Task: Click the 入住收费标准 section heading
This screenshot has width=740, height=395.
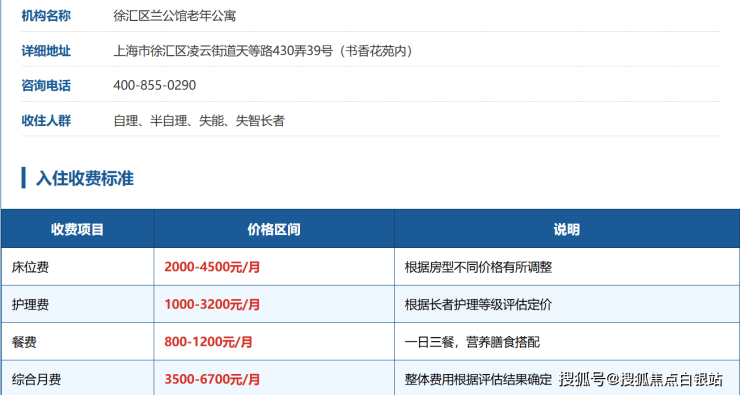Action: pyautogui.click(x=85, y=178)
